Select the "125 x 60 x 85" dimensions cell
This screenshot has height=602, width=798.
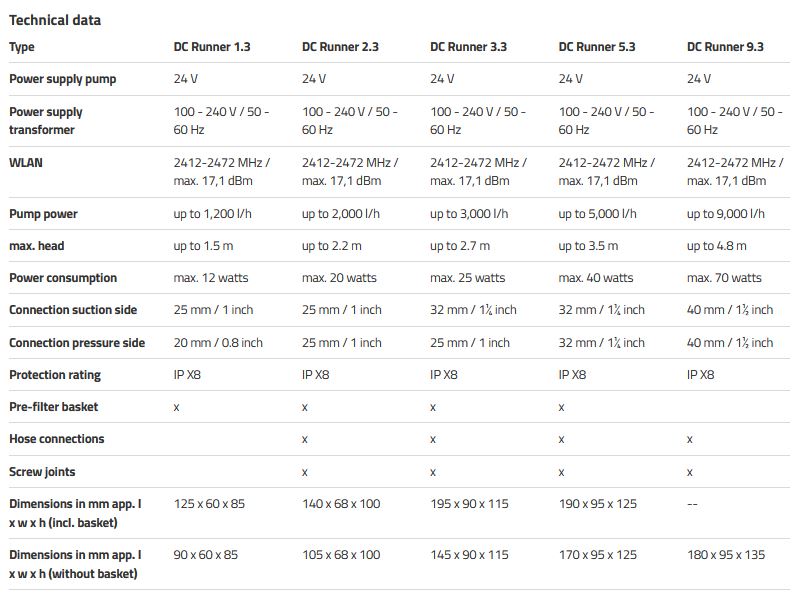click(x=209, y=504)
